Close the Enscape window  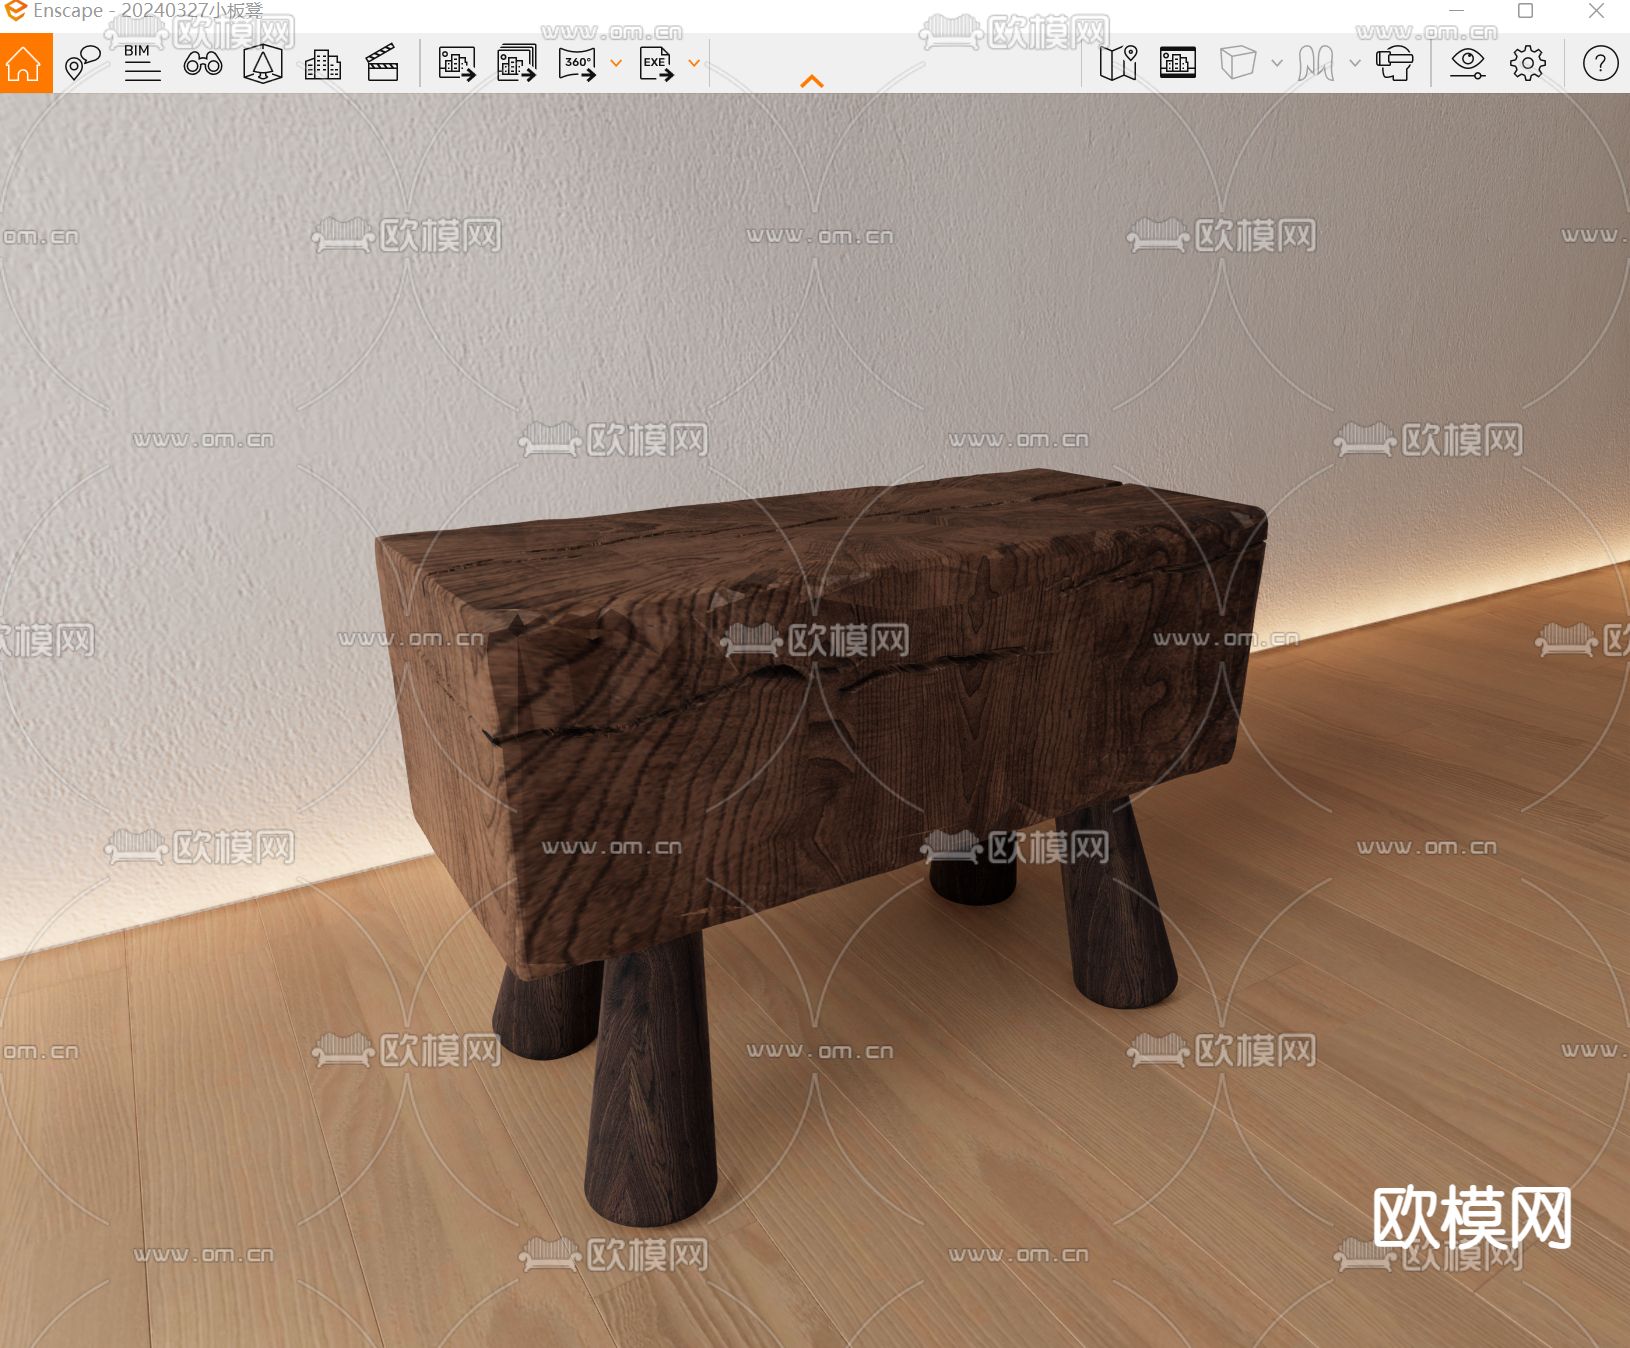[x=1596, y=11]
